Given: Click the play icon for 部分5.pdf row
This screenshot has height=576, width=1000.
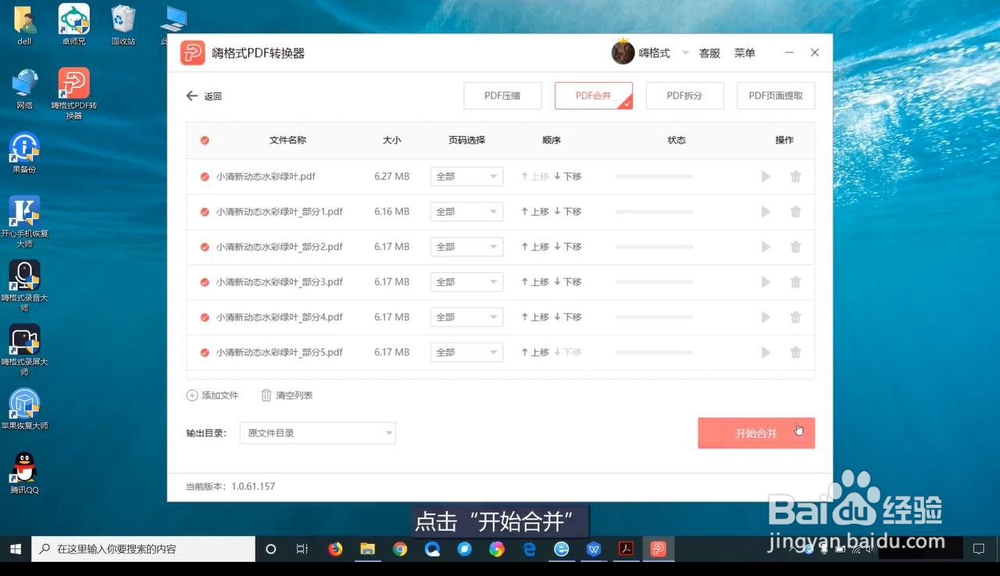Looking at the screenshot, I should tap(765, 352).
